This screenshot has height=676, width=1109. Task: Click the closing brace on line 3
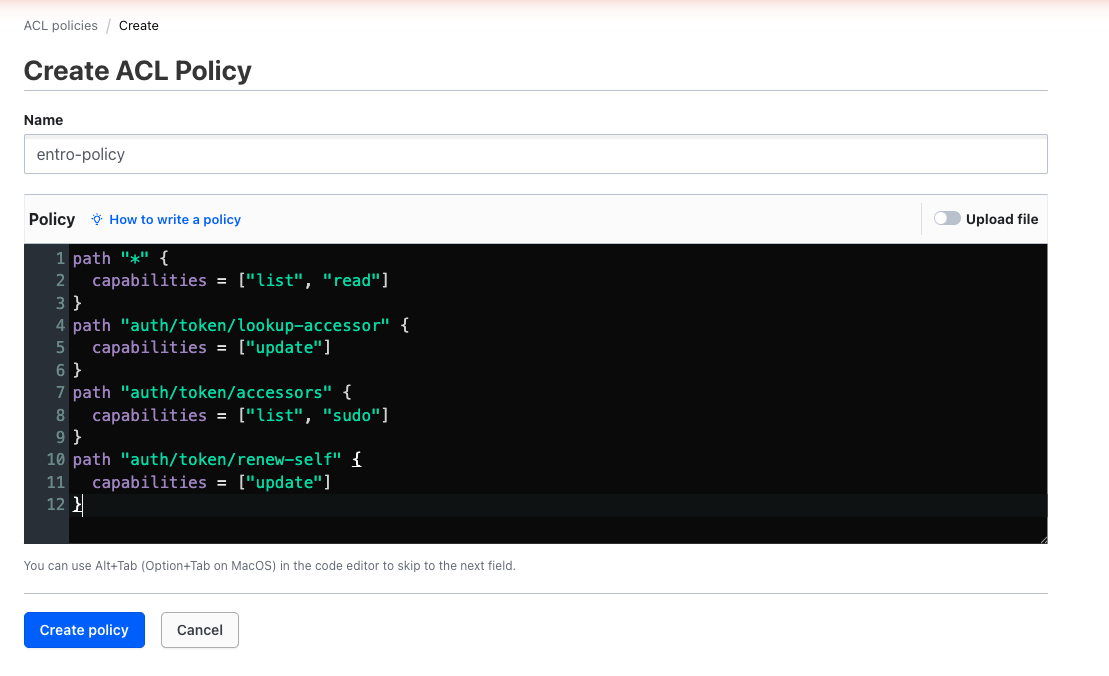pyautogui.click(x=78, y=303)
